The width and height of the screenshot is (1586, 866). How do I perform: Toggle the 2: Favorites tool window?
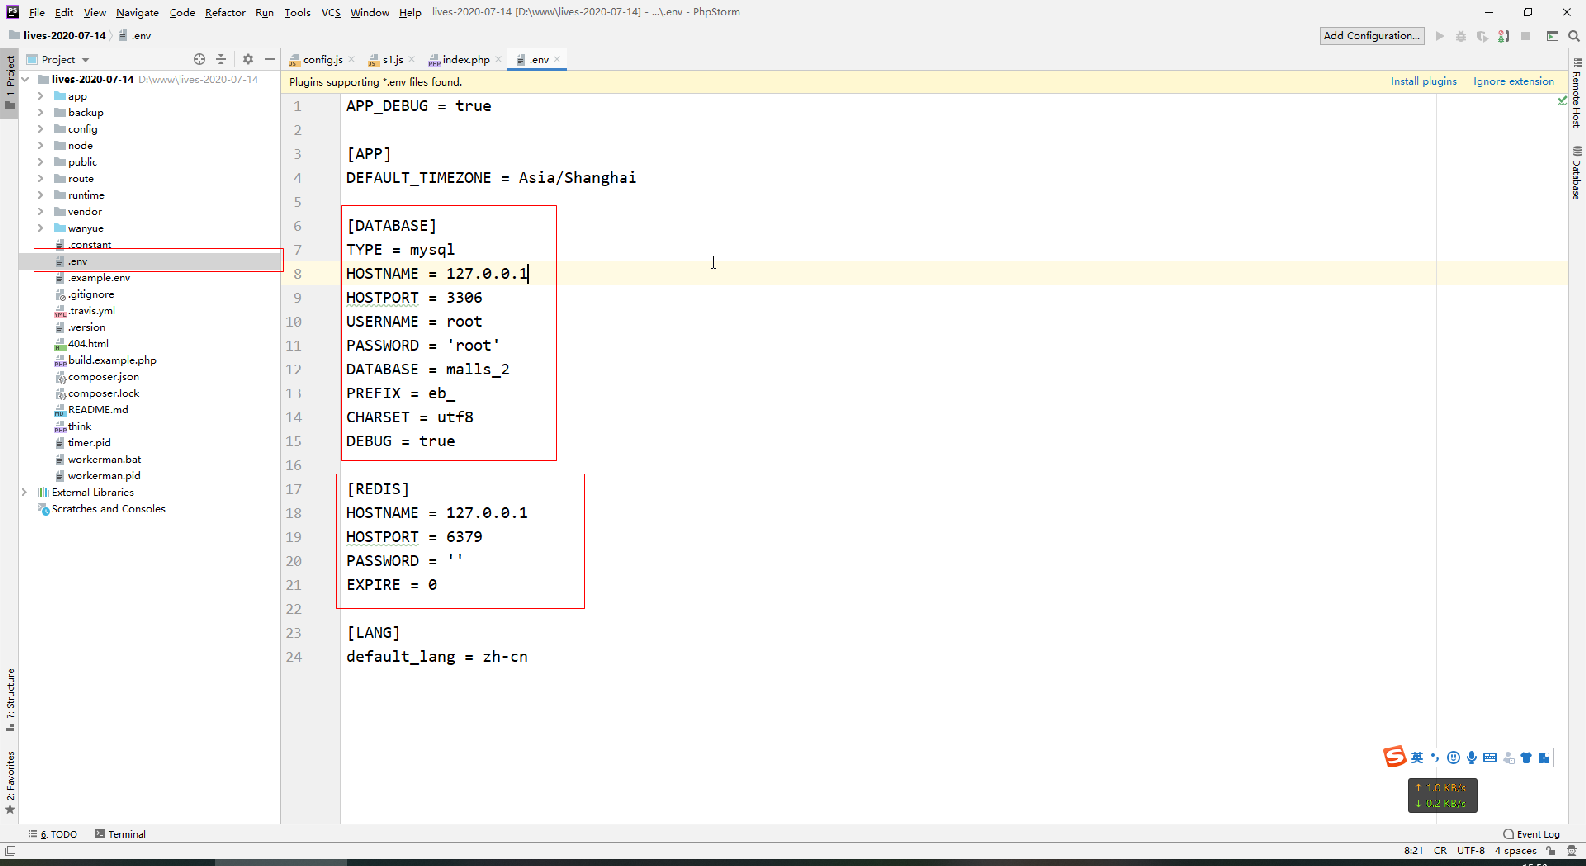(x=10, y=782)
